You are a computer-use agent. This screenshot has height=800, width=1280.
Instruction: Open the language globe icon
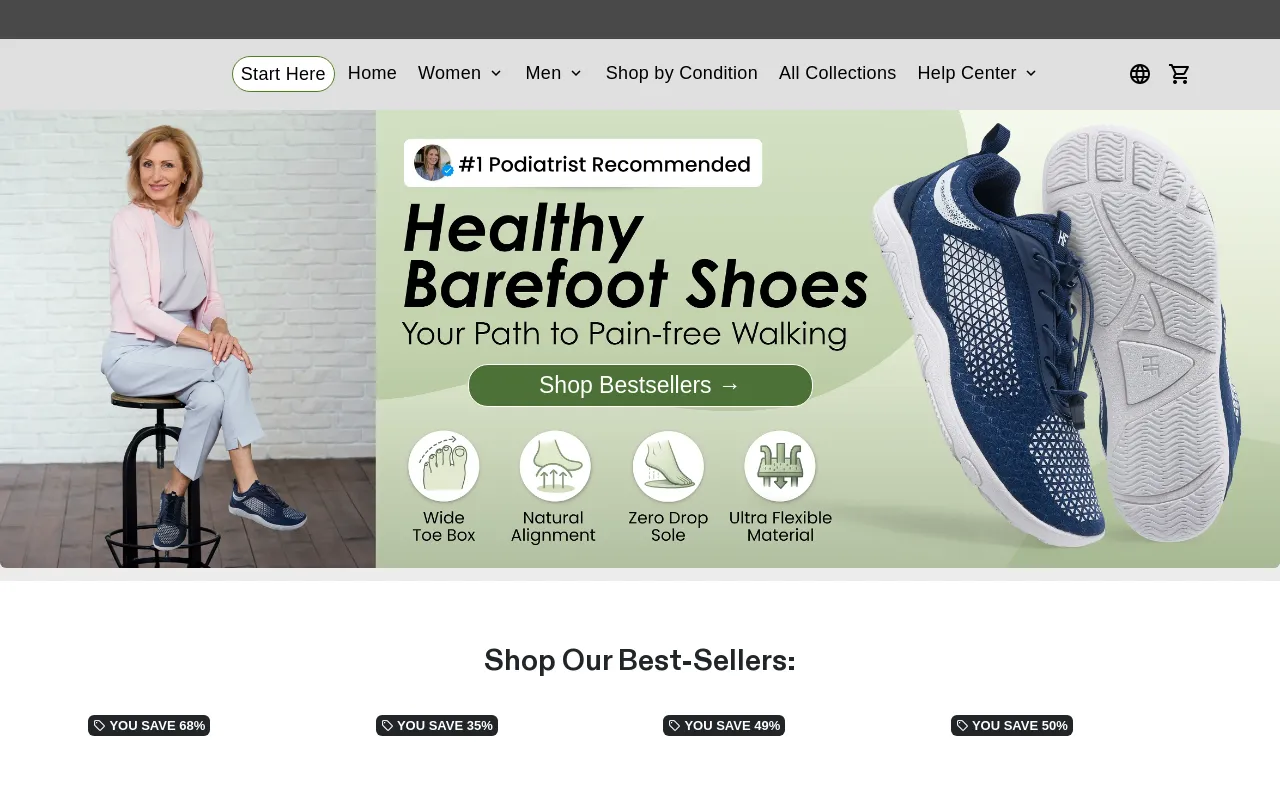coord(1140,74)
